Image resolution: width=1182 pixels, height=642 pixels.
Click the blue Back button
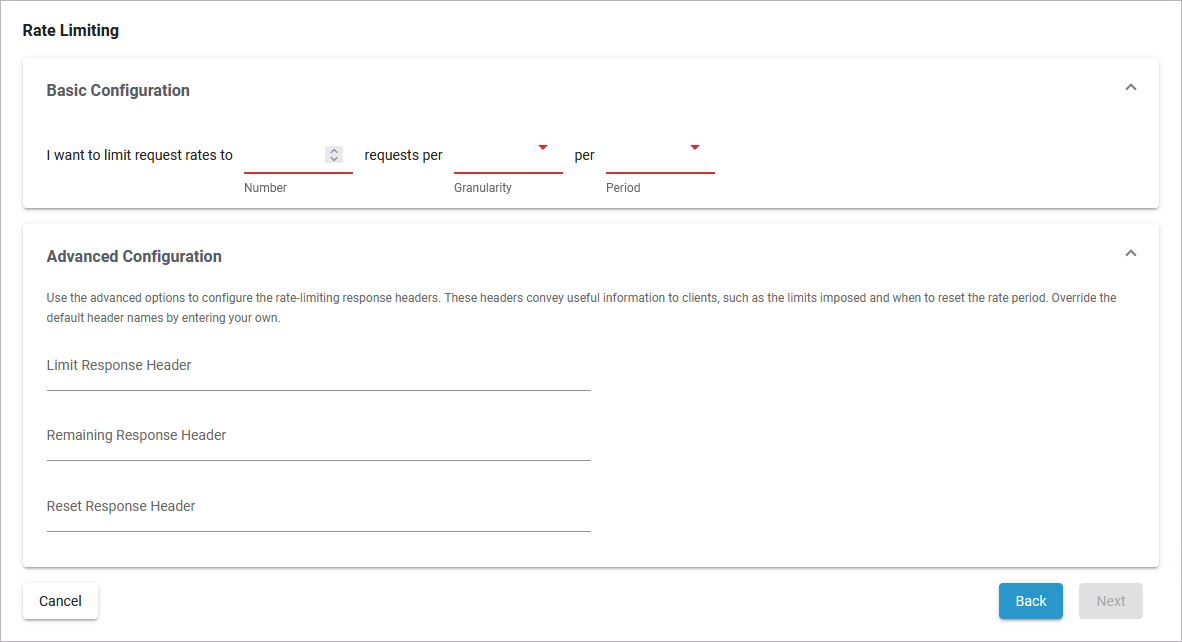1030,601
